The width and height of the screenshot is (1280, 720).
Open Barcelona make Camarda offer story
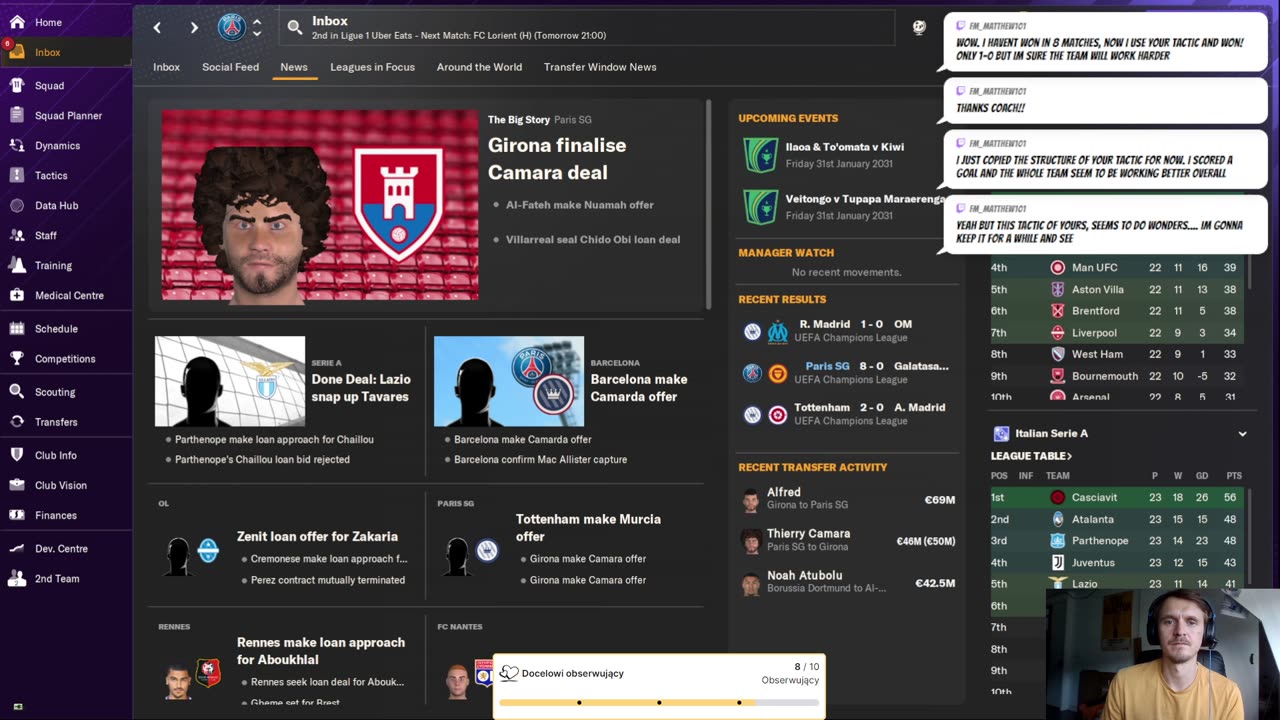pos(639,388)
